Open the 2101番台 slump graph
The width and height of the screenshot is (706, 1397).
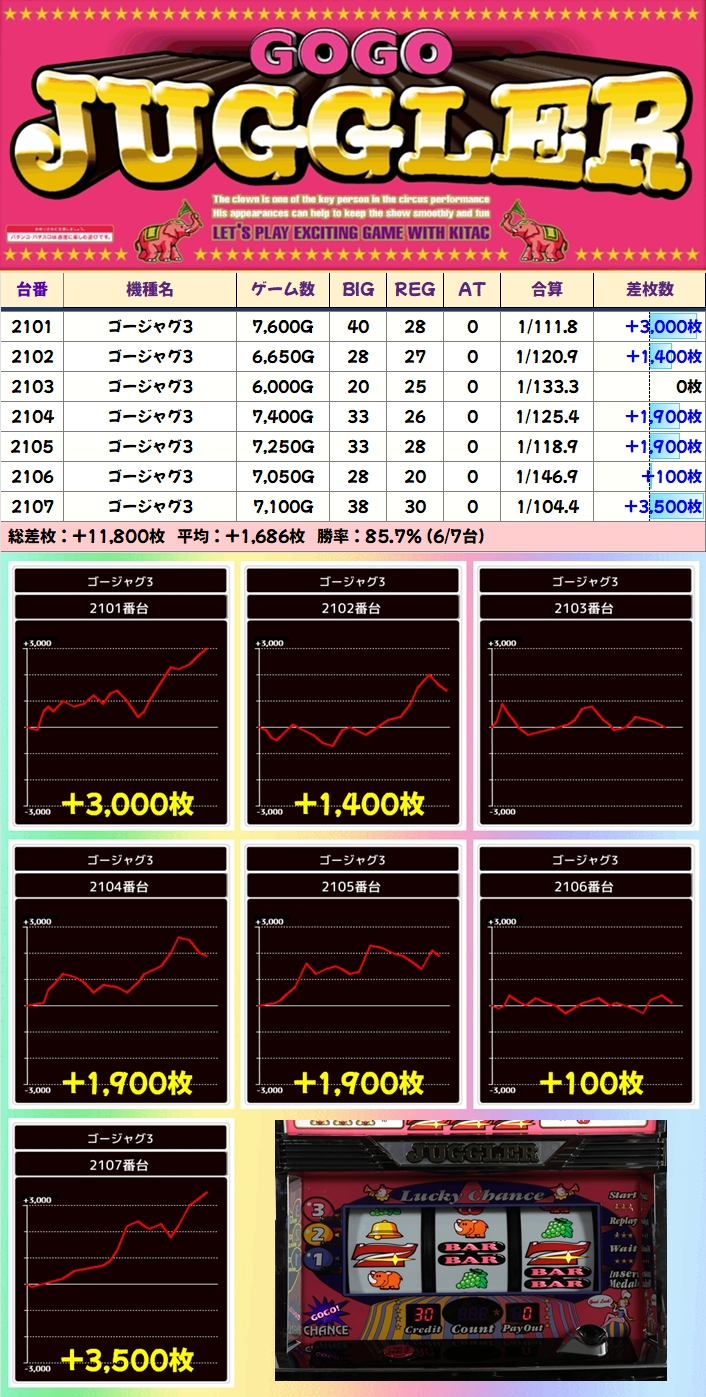click(x=122, y=696)
